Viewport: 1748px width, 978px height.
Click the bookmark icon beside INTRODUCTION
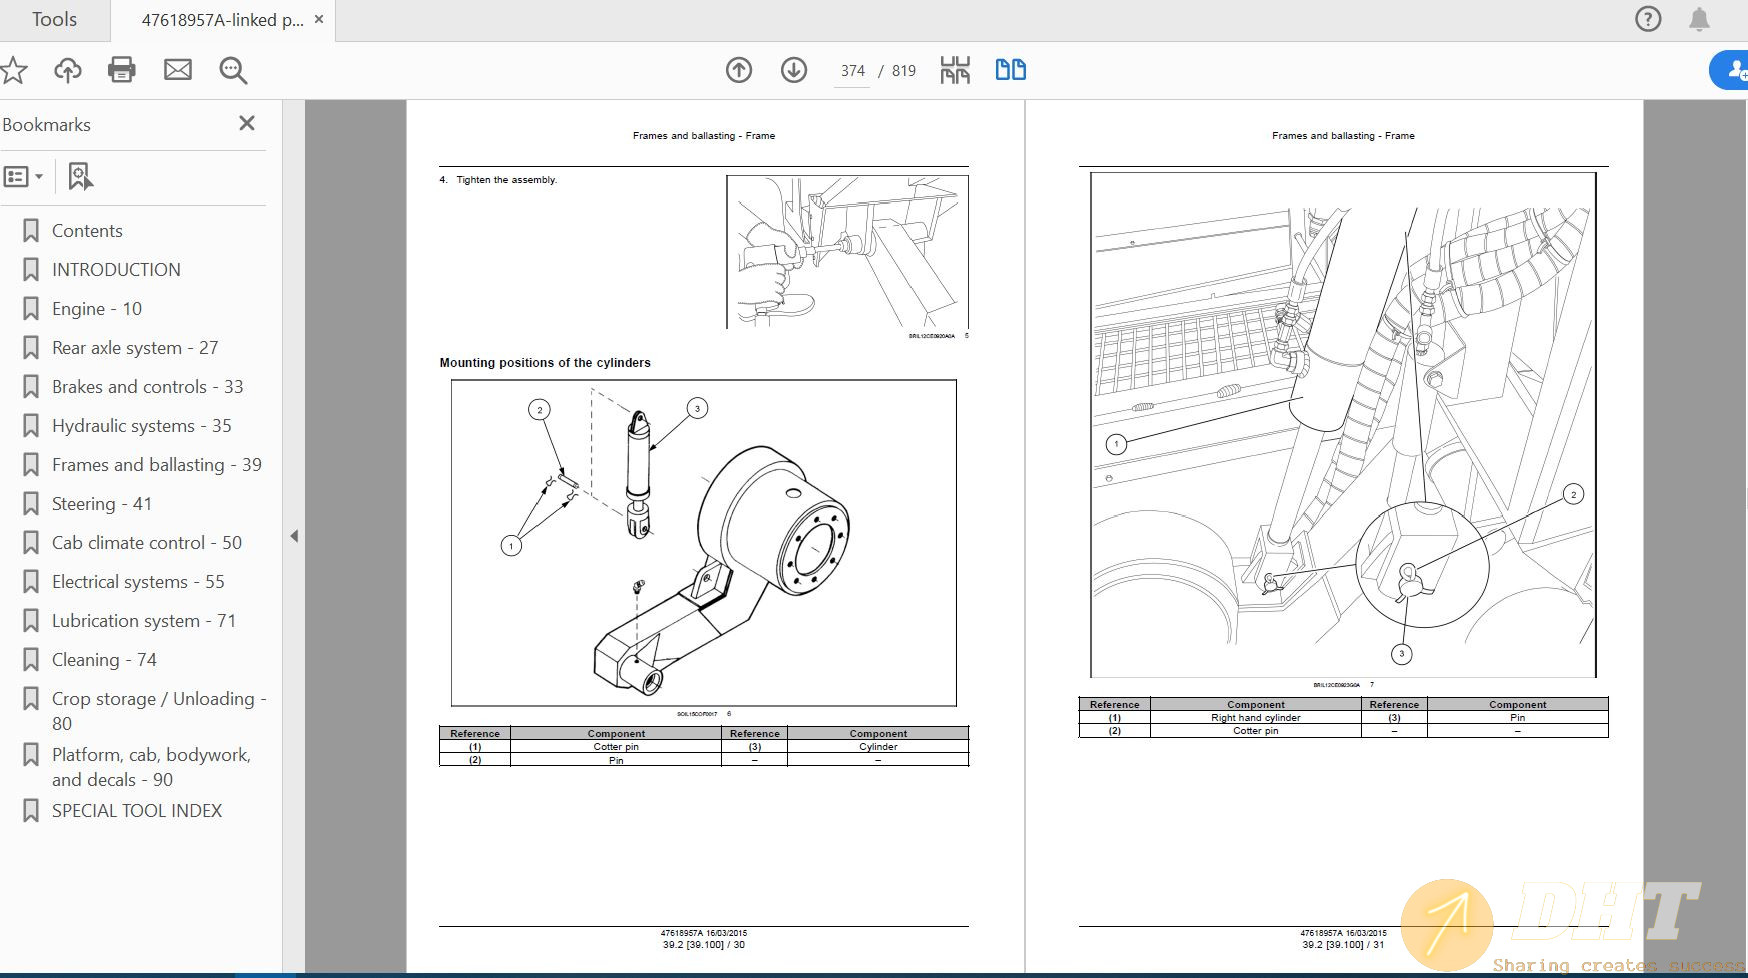tap(31, 270)
